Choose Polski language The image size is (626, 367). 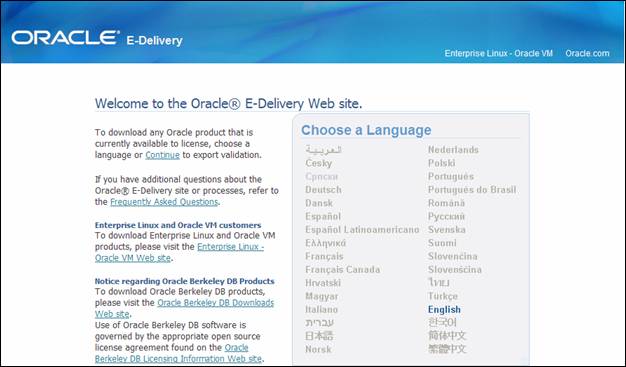tap(442, 163)
